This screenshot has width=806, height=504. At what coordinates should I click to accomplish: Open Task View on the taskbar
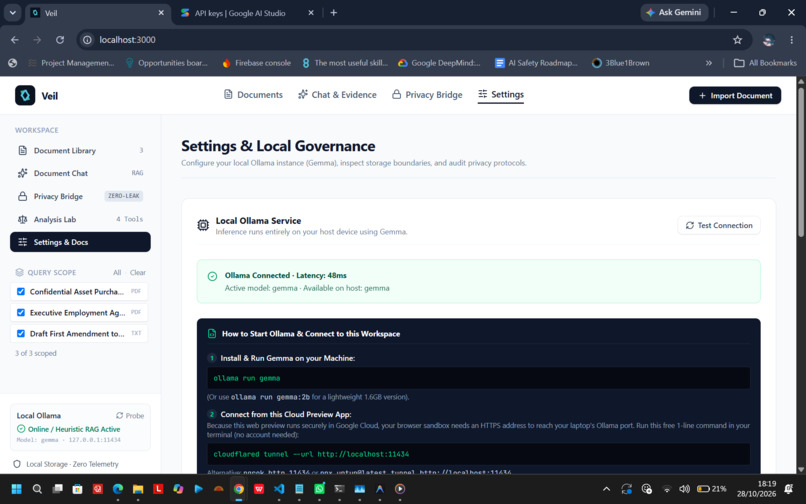pos(57,489)
